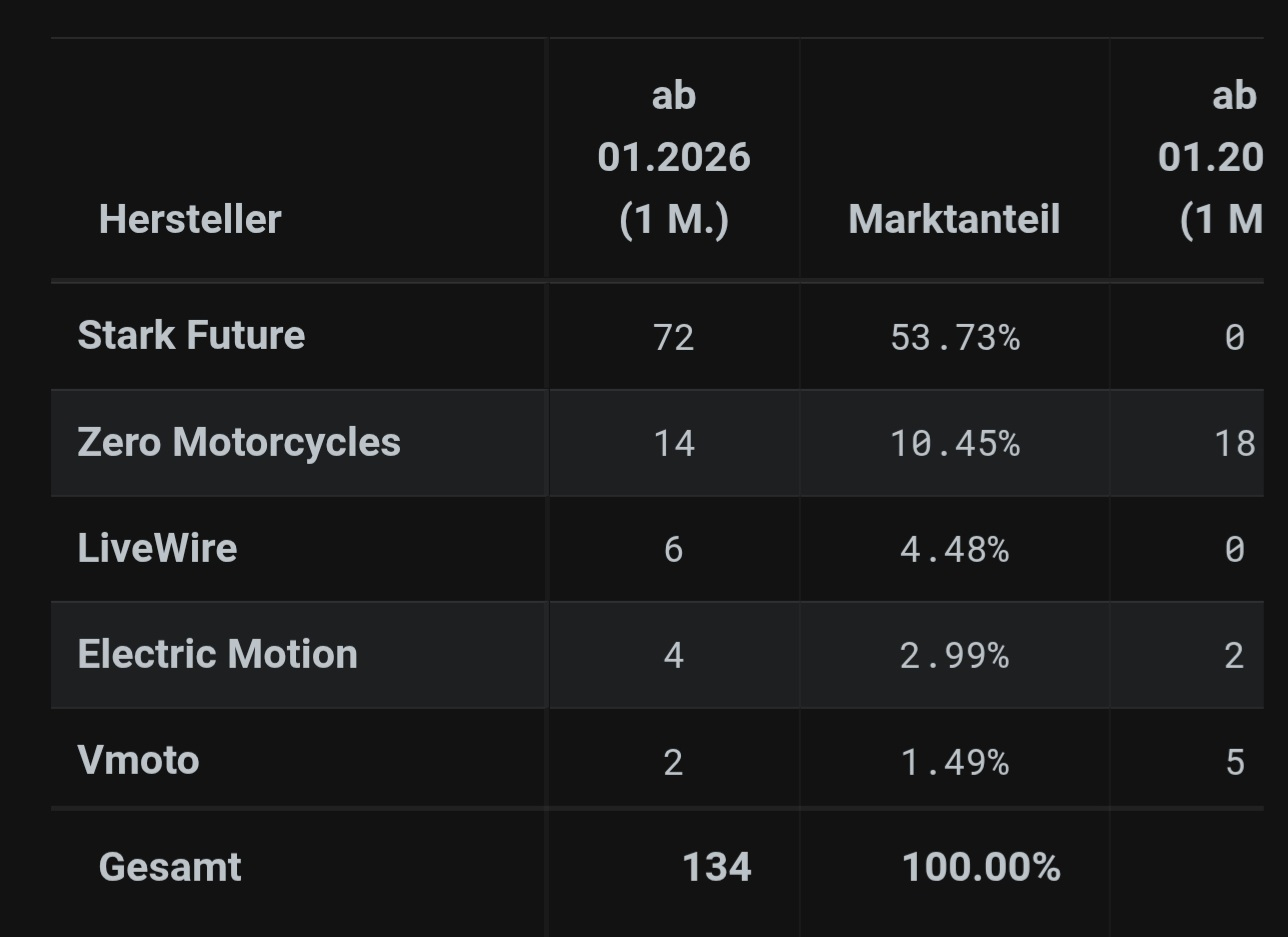1288x937 pixels.
Task: Click the 'ab 01.2026 (1 M.)' column header
Action: click(x=673, y=158)
